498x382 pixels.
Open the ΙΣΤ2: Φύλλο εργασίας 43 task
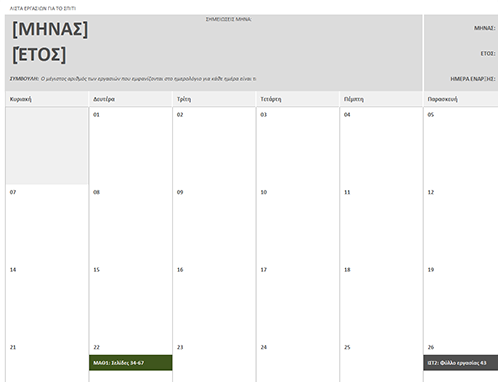click(461, 363)
